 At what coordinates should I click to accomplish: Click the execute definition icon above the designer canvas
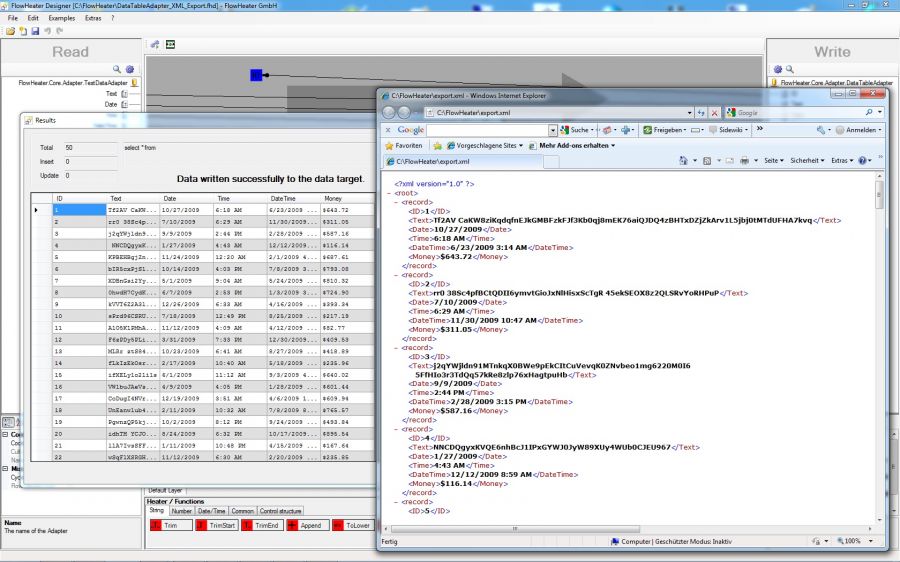(155, 44)
